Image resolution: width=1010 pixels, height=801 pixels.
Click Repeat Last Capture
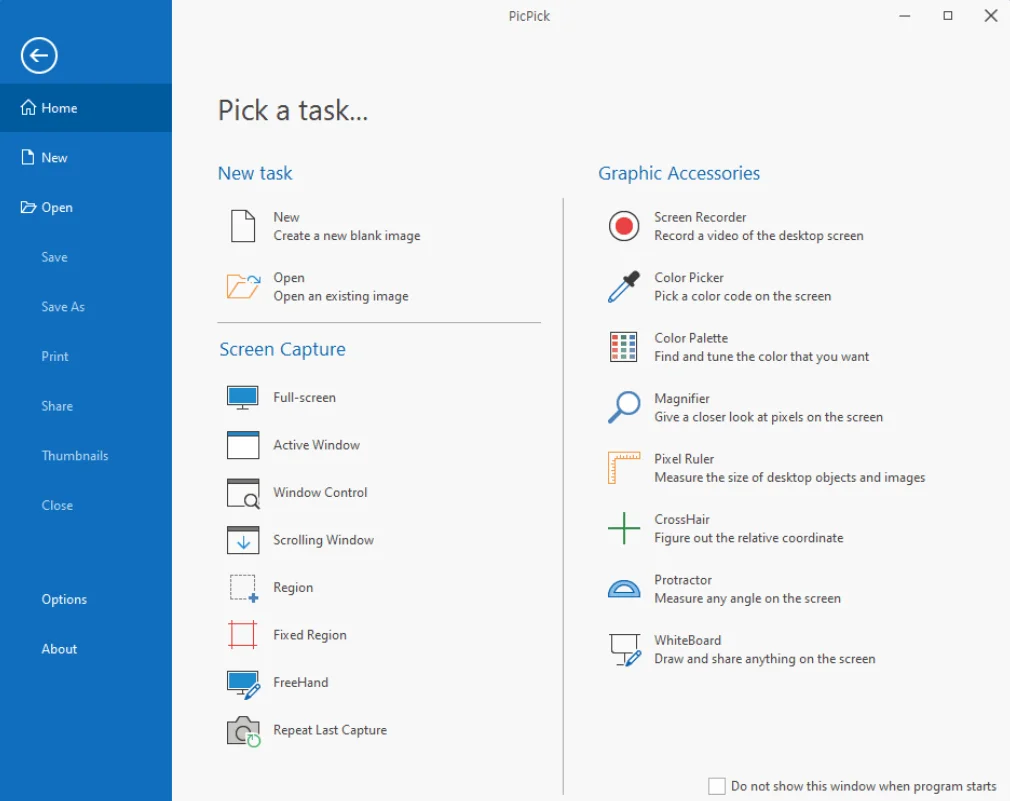coord(307,730)
